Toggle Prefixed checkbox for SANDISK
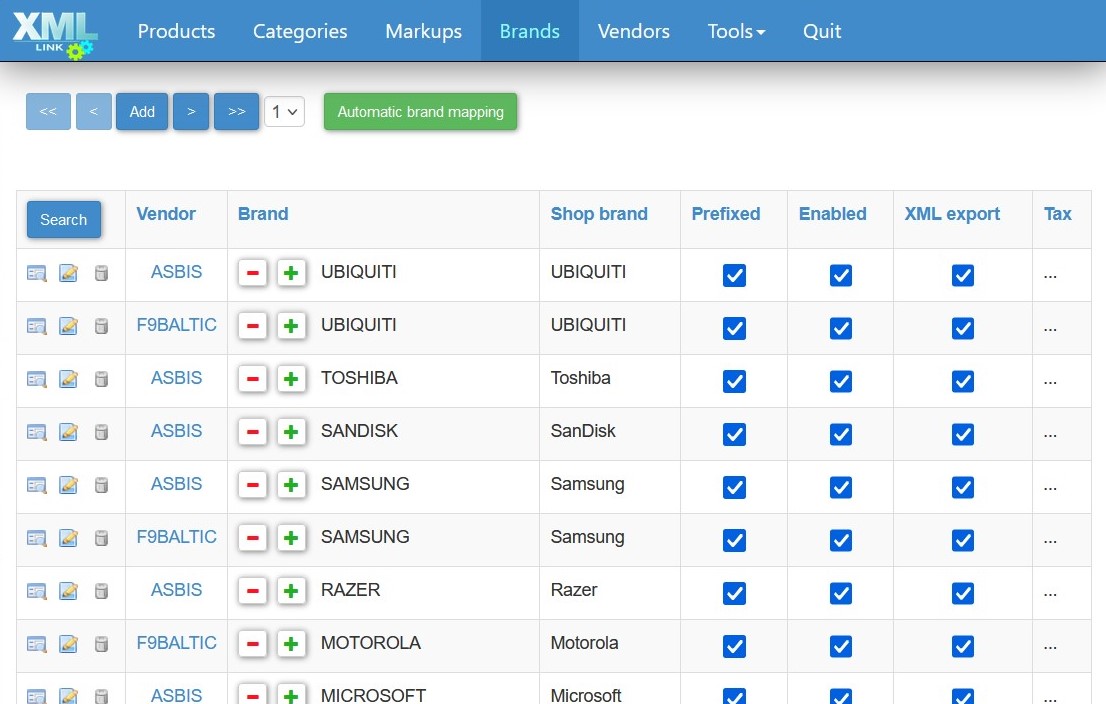Viewport: 1106px width, 704px height. coord(734,434)
